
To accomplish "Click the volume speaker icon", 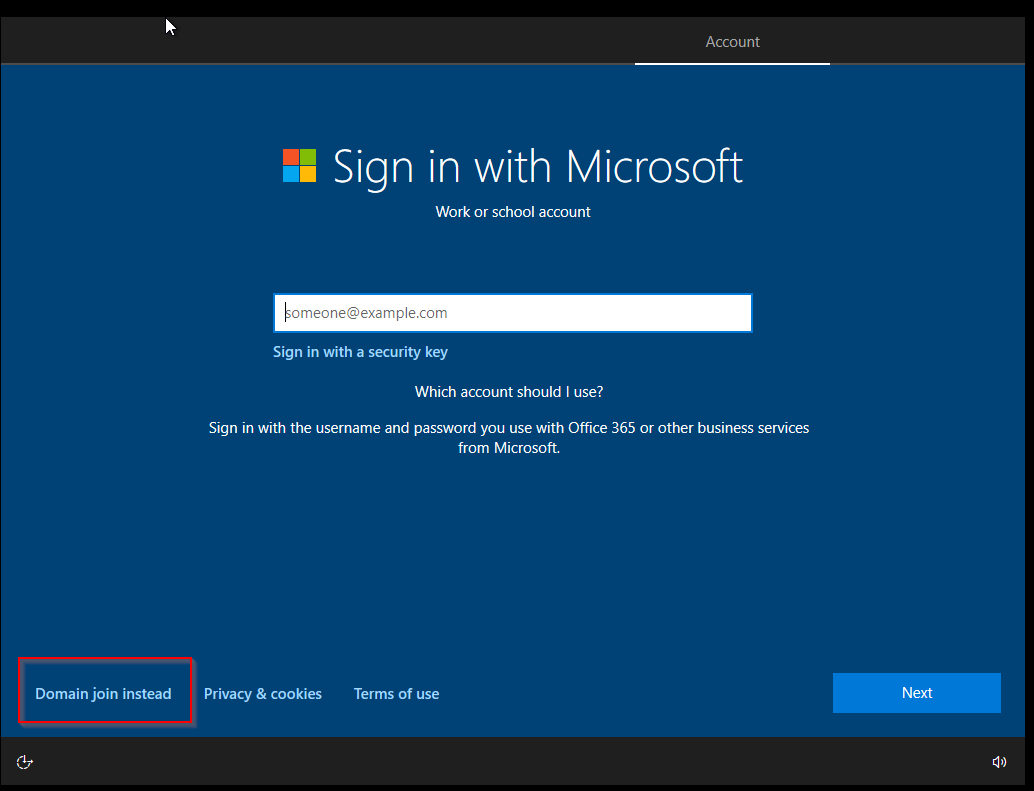I will 999,762.
